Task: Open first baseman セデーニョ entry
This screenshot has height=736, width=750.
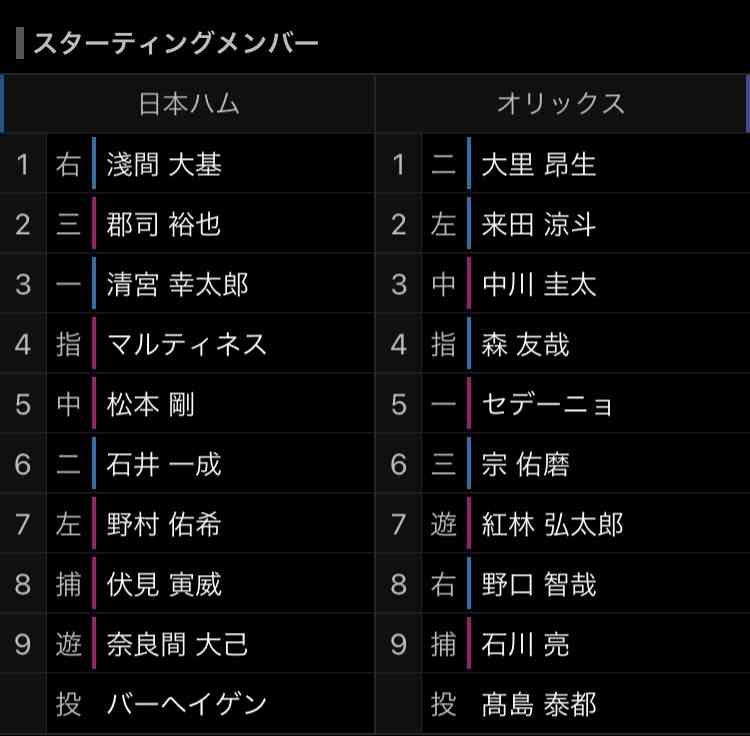Action: (547, 405)
